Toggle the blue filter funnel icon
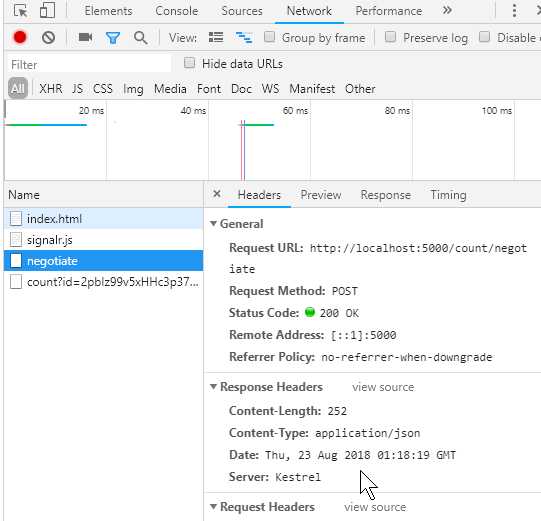The height and width of the screenshot is (521, 541). point(113,38)
